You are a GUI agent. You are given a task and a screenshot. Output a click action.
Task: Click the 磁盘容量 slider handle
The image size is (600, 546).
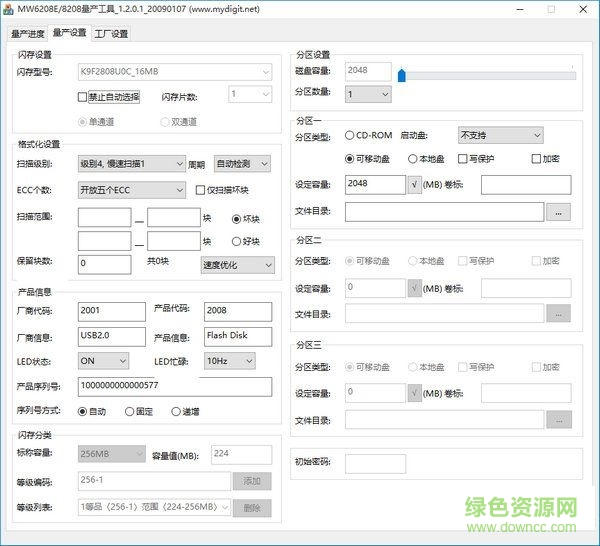click(x=401, y=74)
